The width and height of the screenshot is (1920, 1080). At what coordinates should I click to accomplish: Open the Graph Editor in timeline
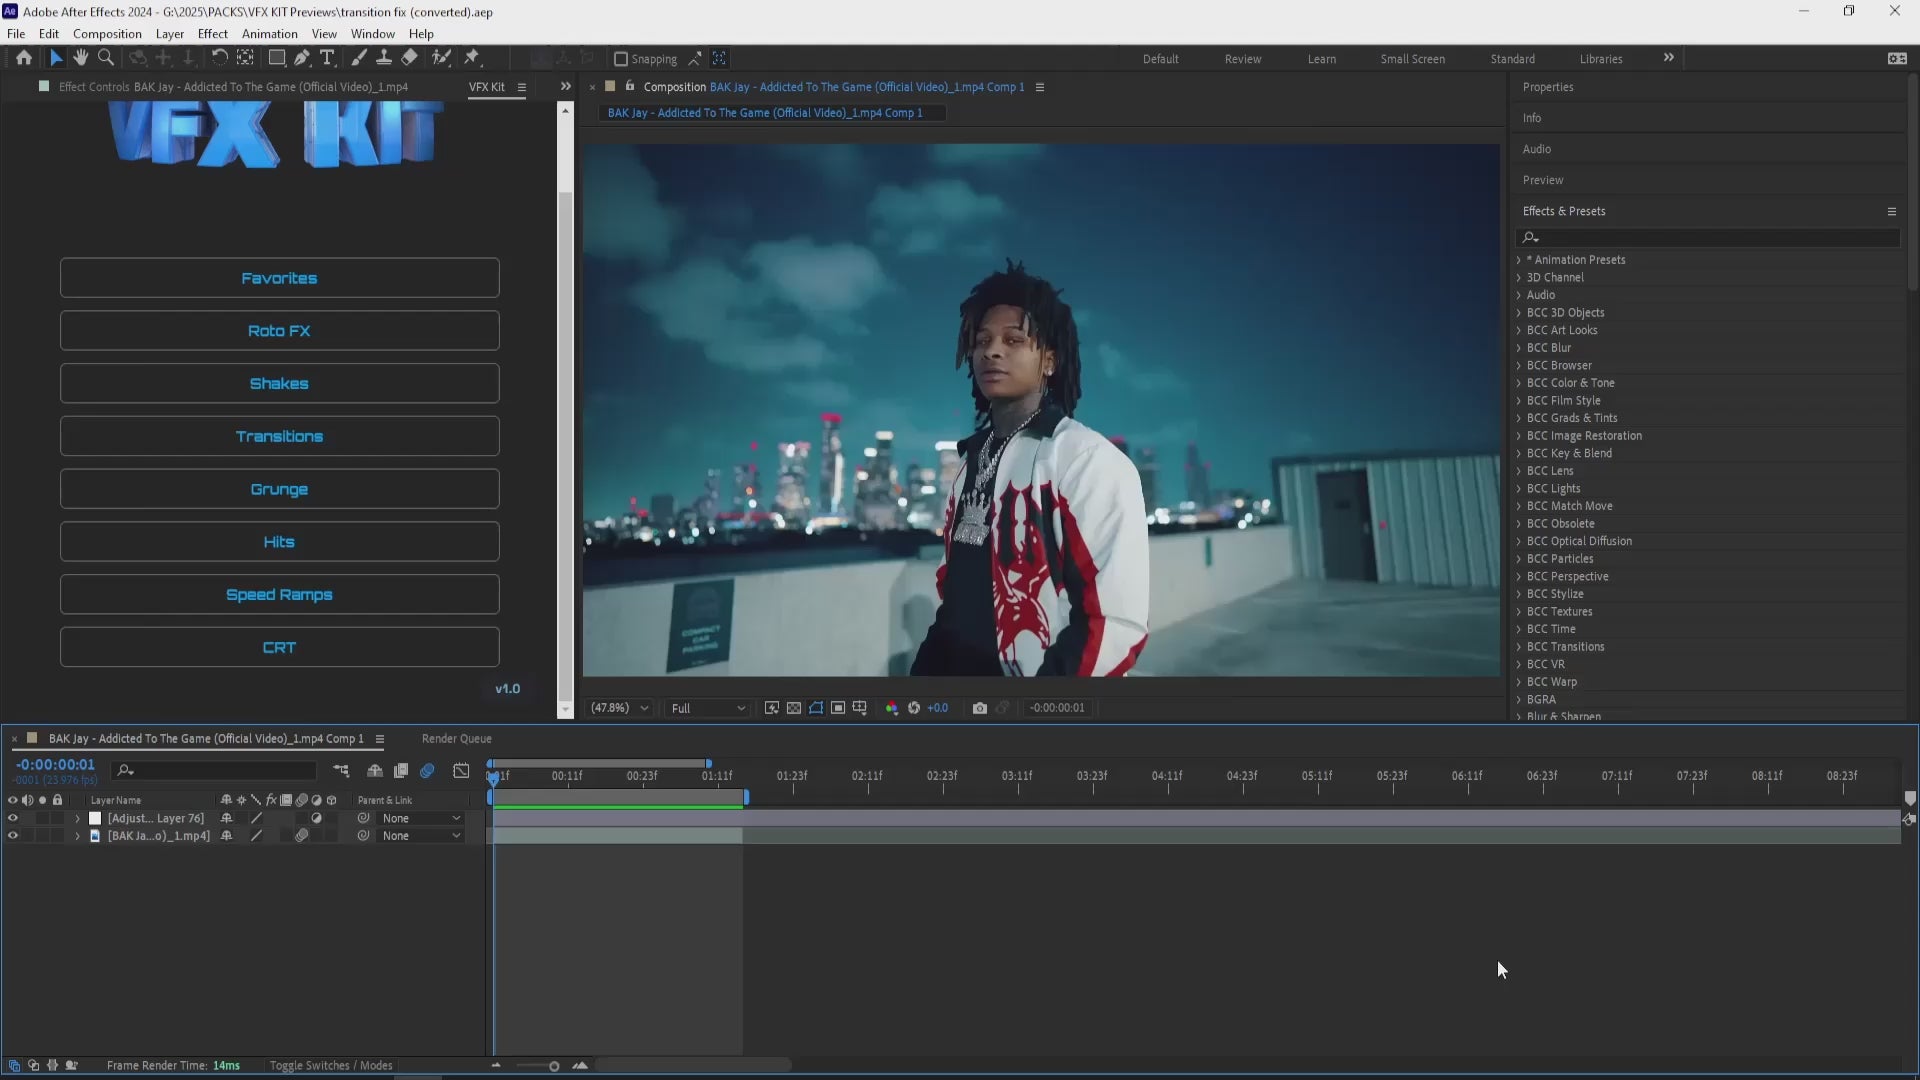pos(461,770)
